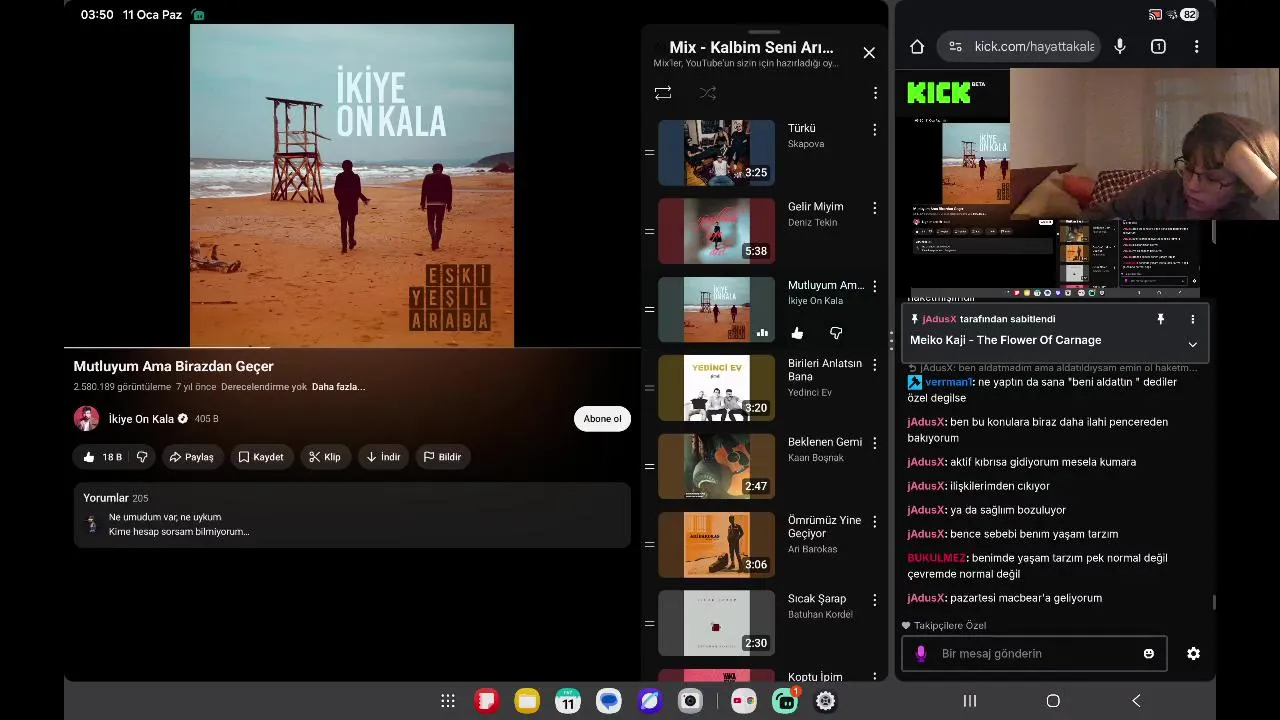Play Birileri Anlatsın Bana thumbnail

(716, 388)
